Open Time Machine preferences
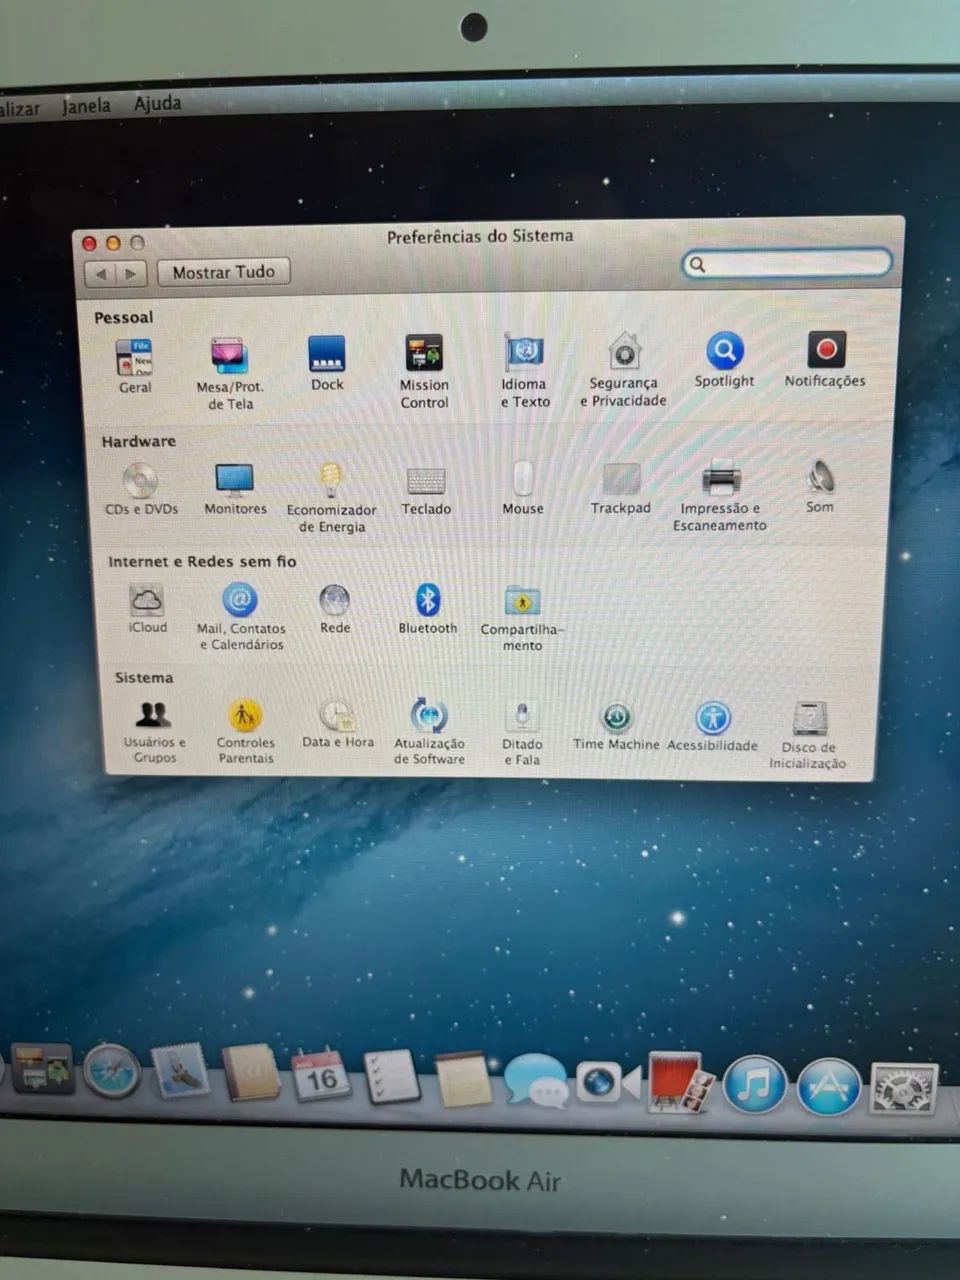Viewport: 960px width, 1280px height. point(614,716)
